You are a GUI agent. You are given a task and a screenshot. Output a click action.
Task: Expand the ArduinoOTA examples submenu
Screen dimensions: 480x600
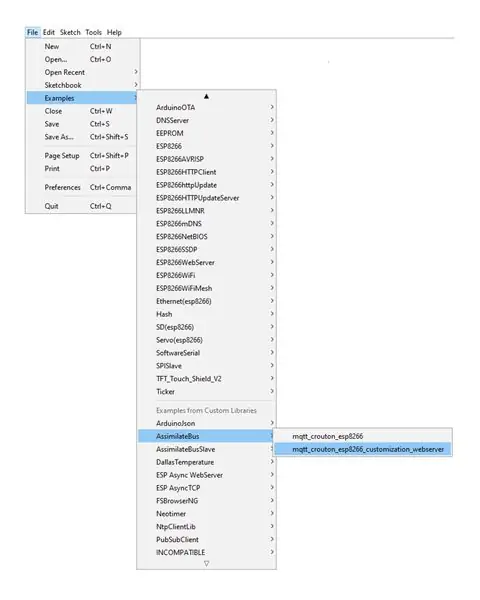click(206, 108)
